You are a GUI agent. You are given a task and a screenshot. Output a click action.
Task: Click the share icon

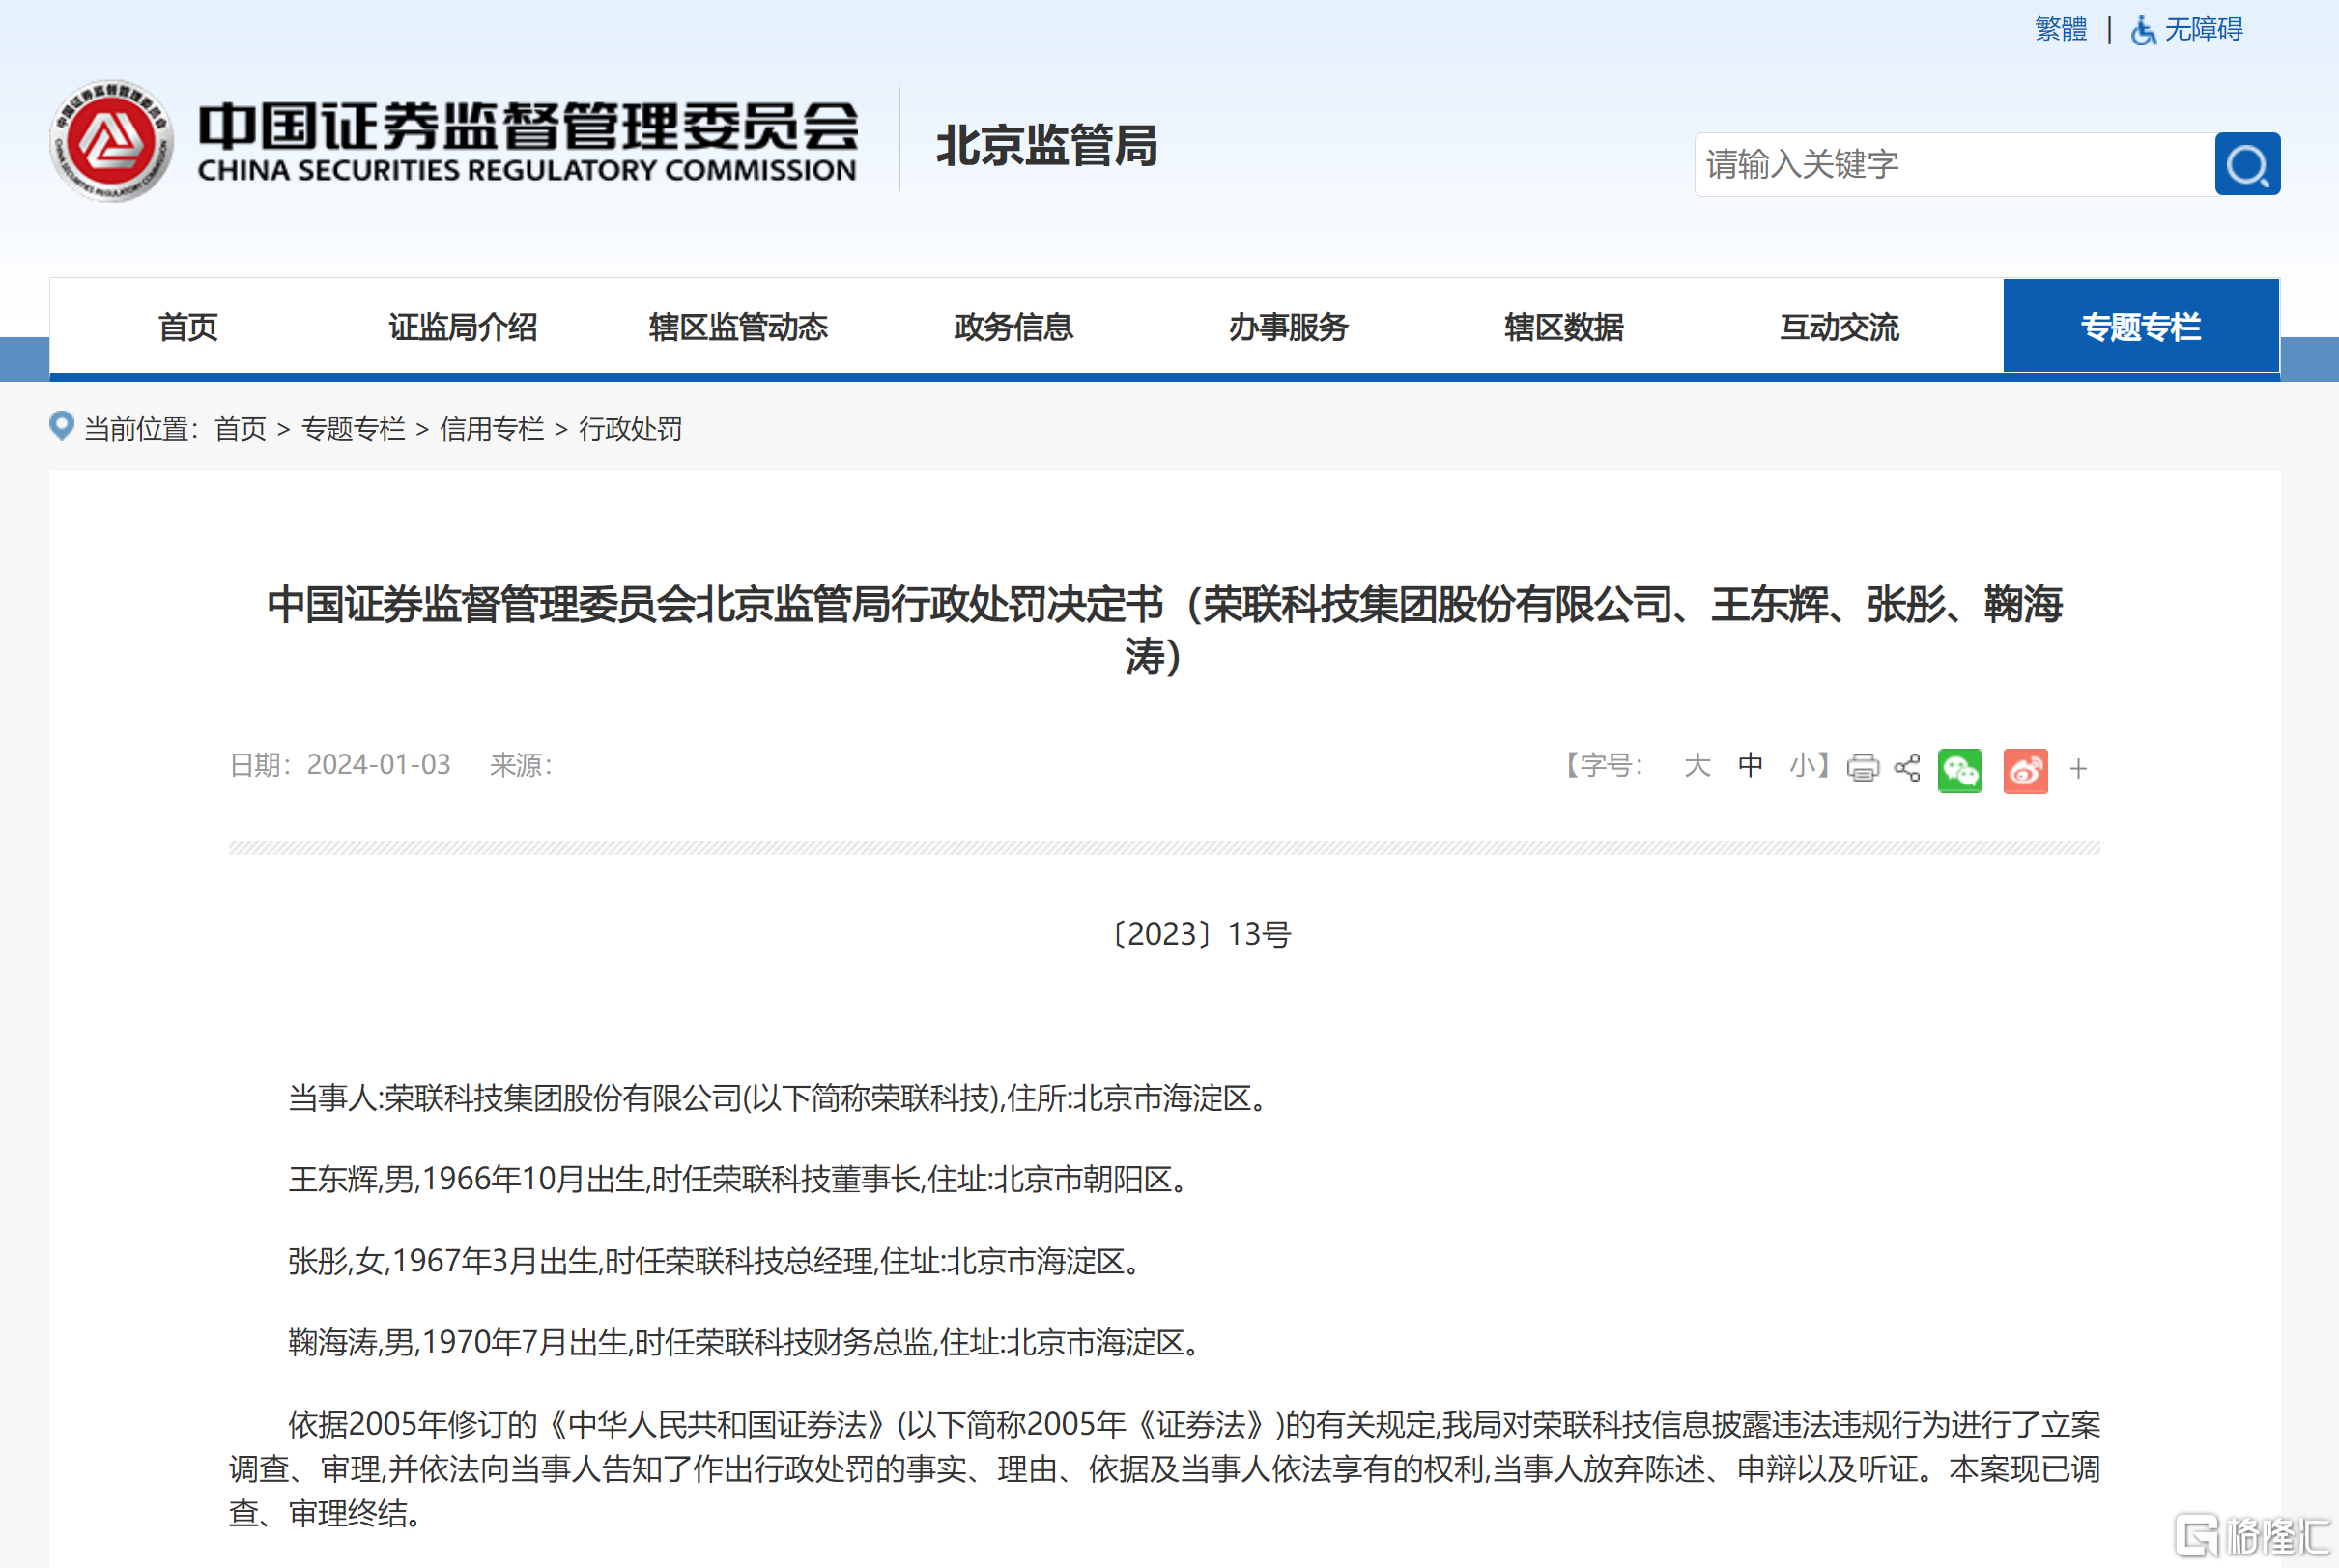[1907, 768]
